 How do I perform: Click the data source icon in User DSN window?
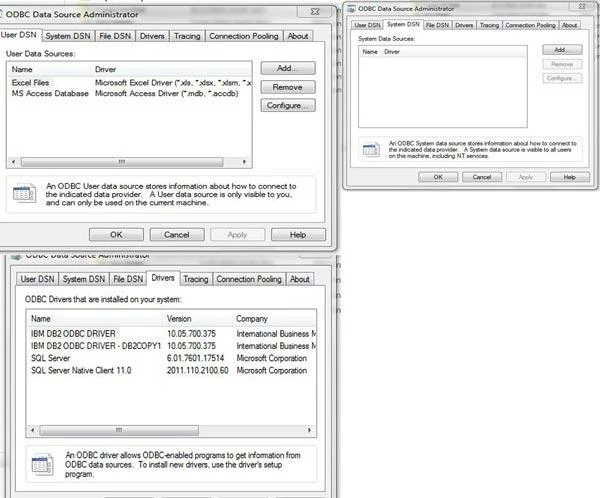pos(24,193)
